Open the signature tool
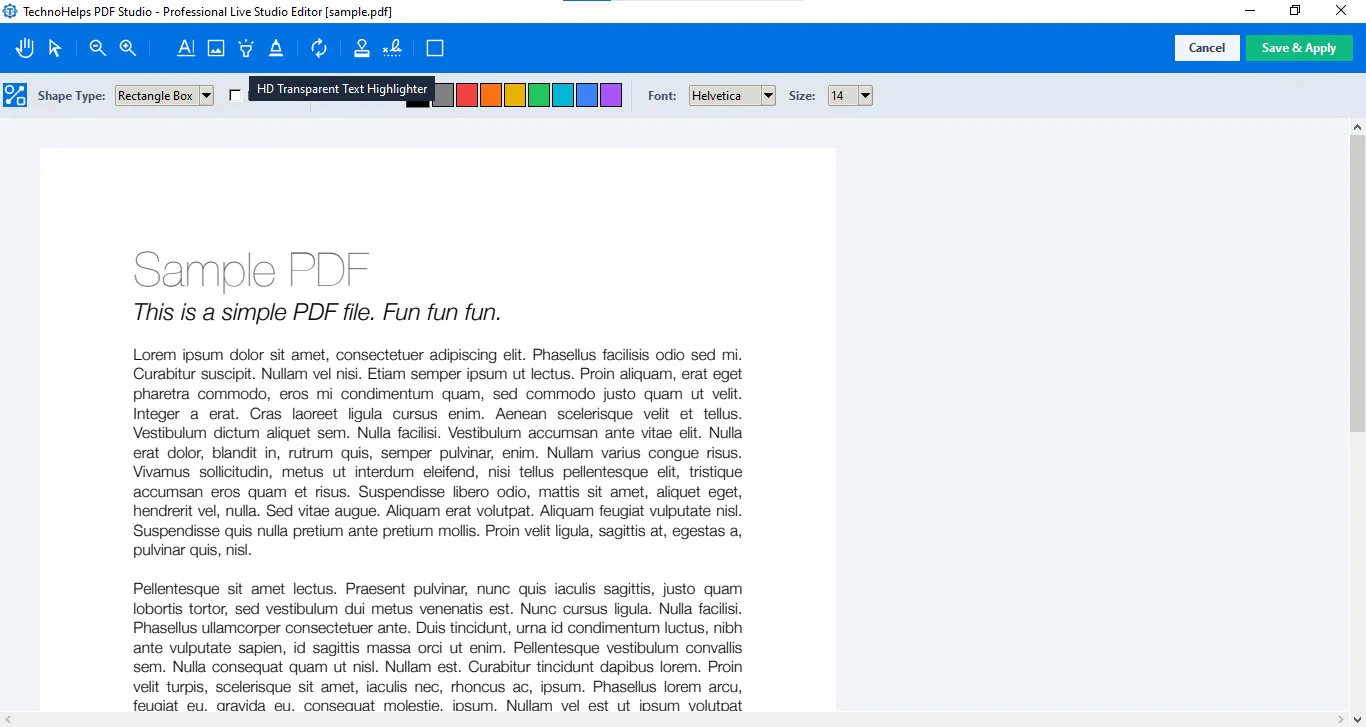This screenshot has height=727, width=1366. tap(392, 48)
